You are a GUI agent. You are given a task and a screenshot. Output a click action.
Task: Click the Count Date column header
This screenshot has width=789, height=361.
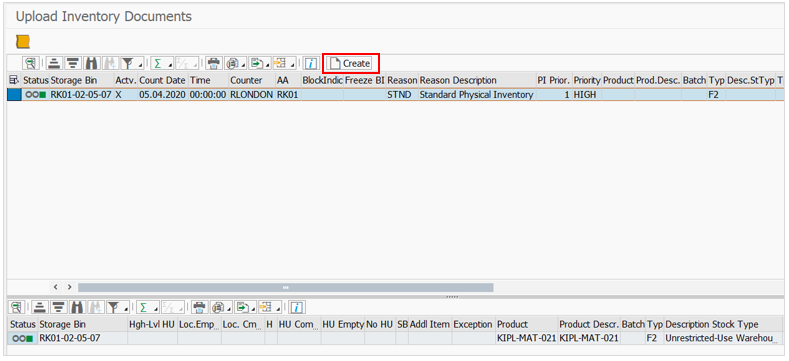pos(163,80)
